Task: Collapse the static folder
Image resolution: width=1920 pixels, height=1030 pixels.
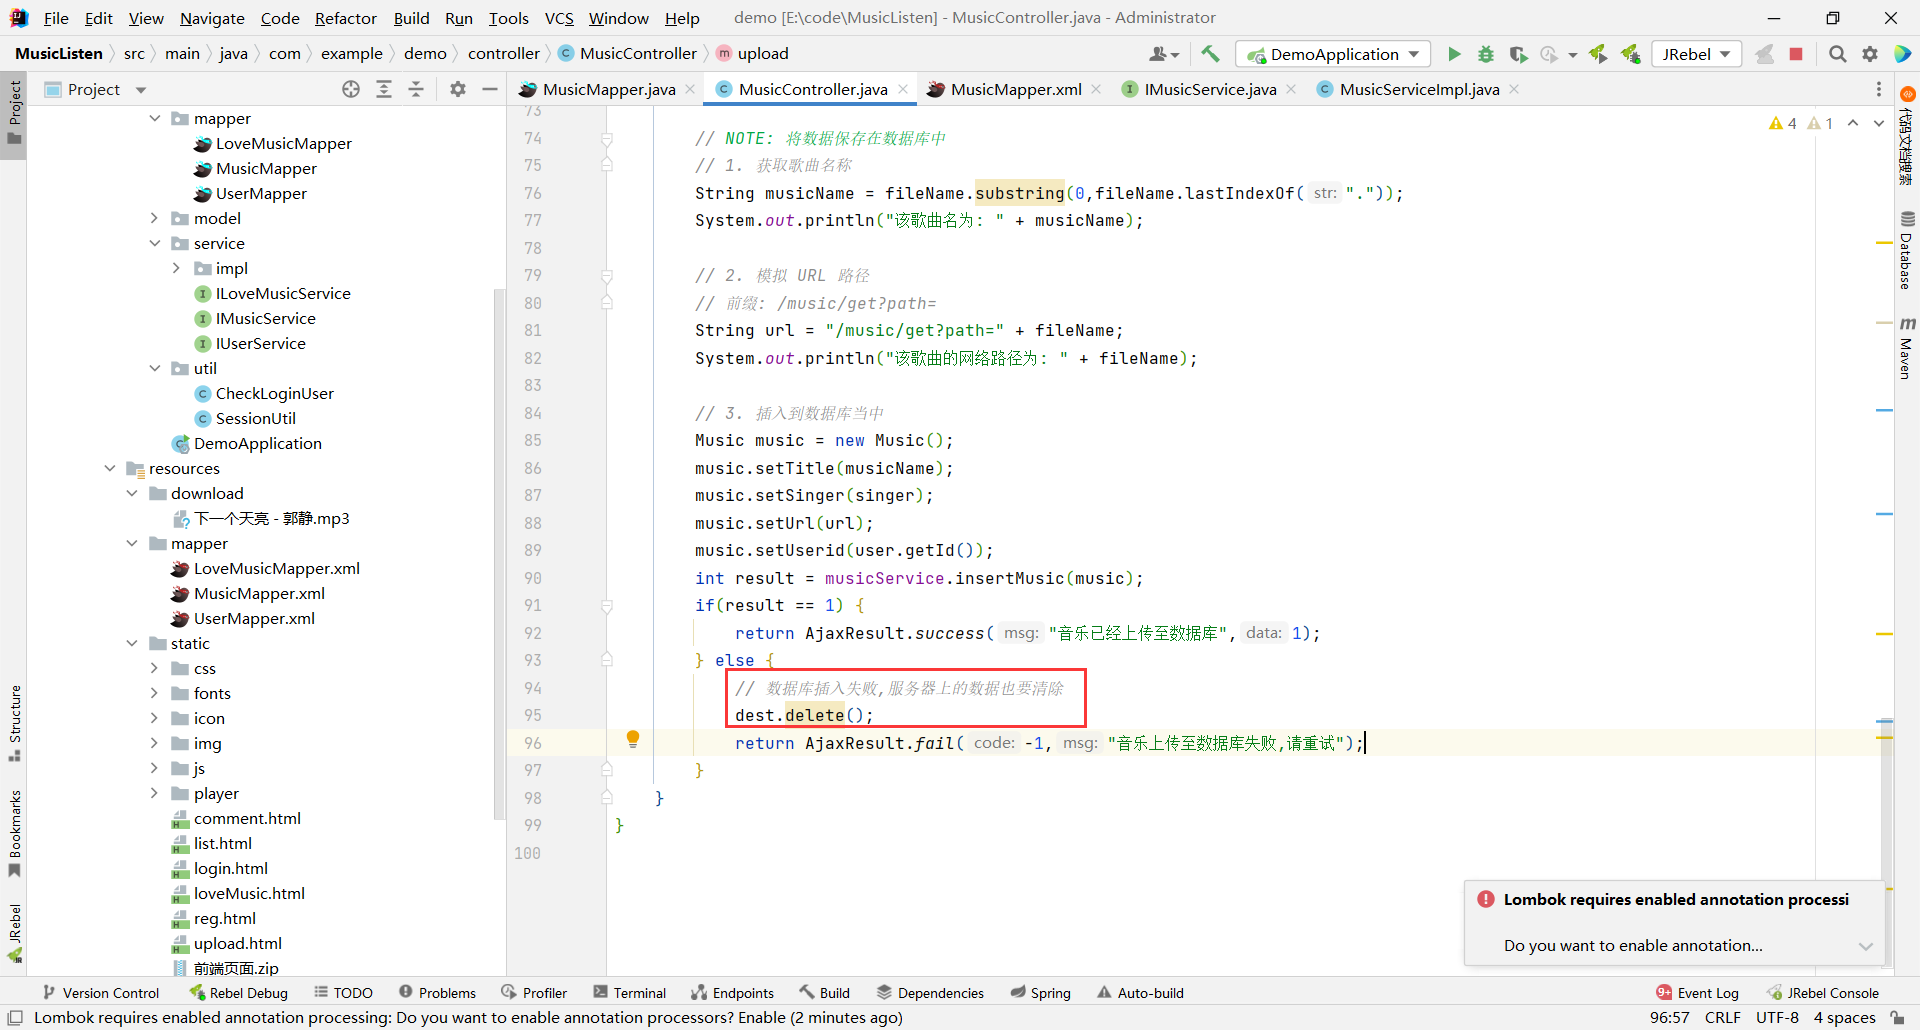Action: (132, 643)
